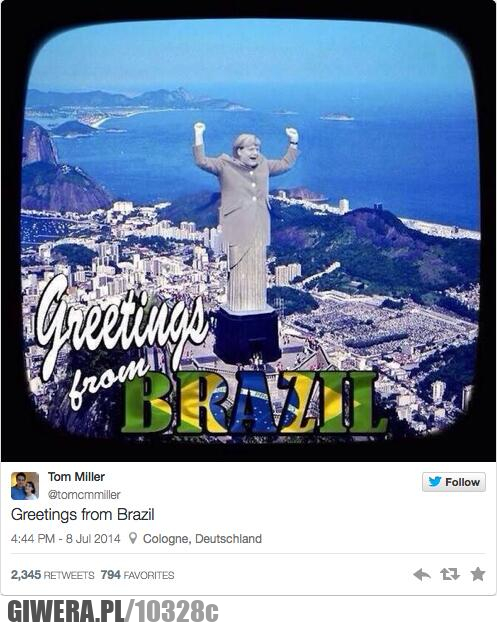Open Tom Miller's avatar picture

pos(25,486)
